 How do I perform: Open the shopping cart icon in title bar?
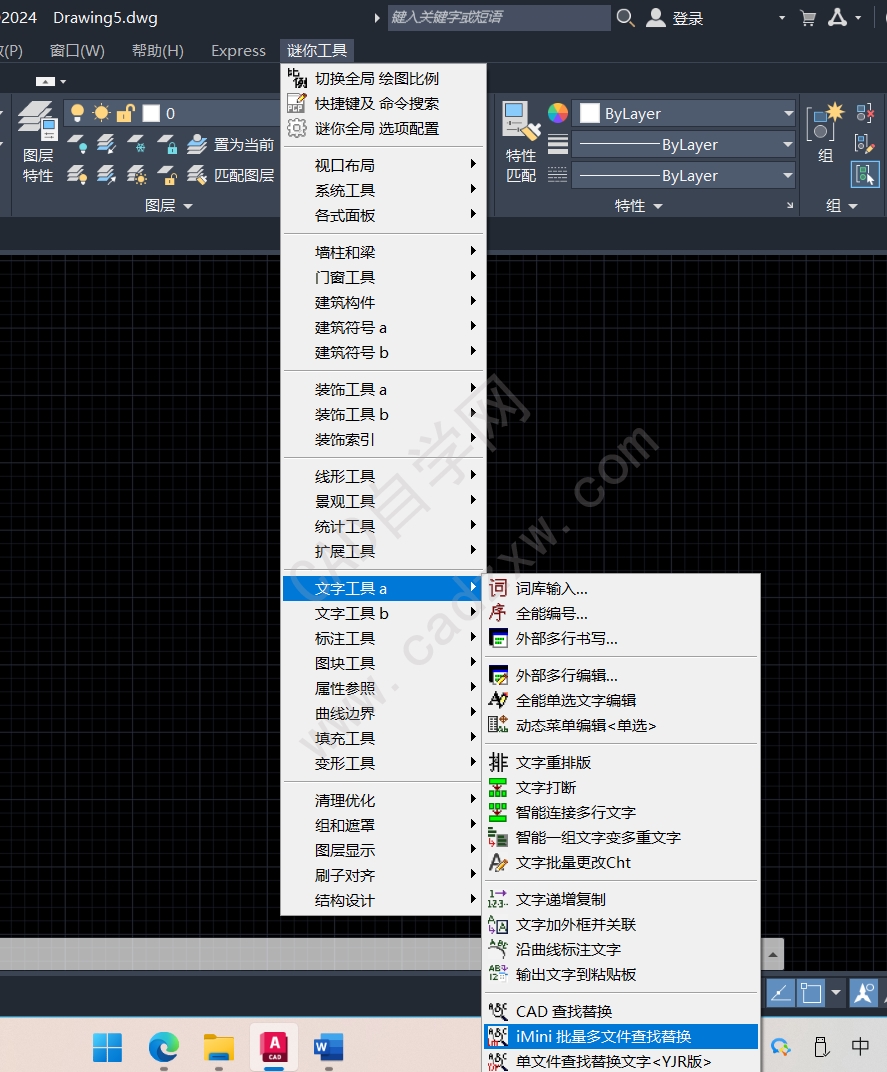[808, 18]
